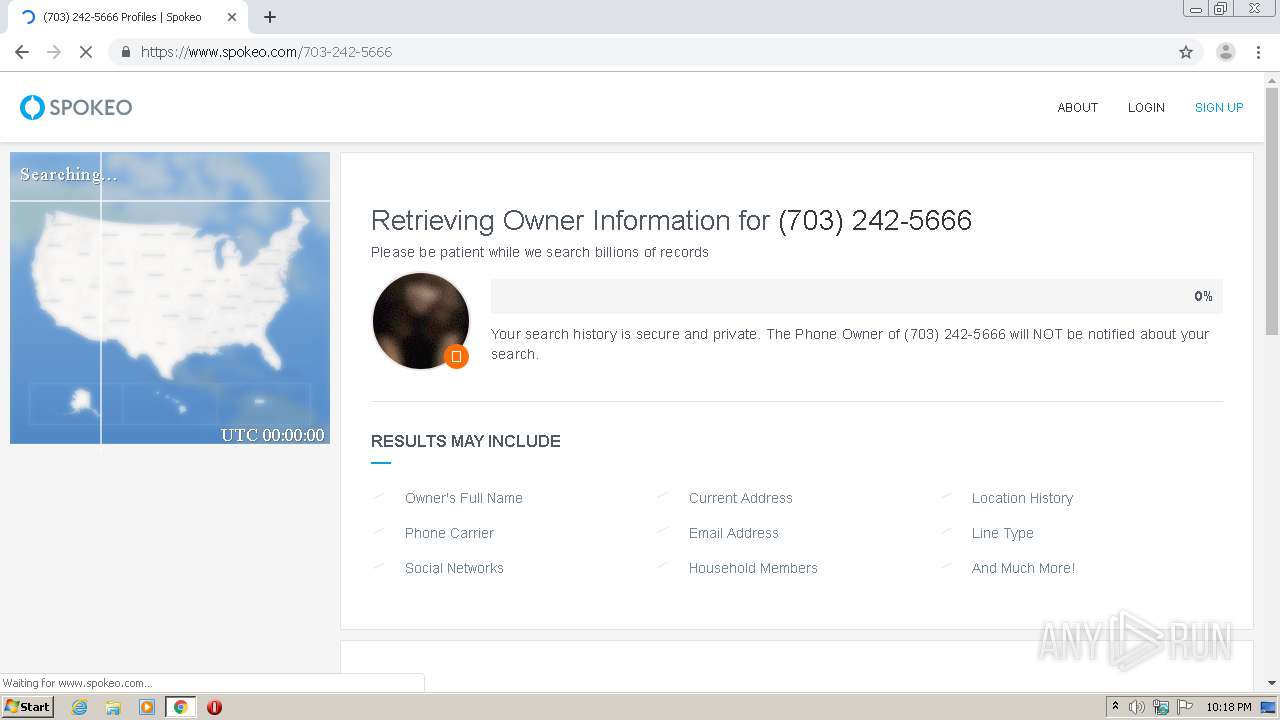Click the Phone Carrier item

(x=449, y=533)
